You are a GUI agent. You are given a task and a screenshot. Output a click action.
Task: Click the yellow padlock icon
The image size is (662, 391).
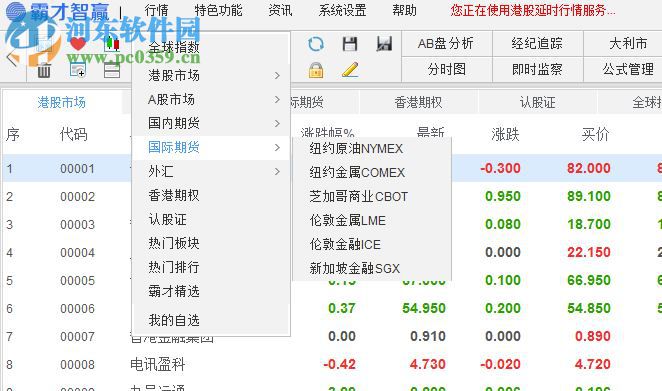click(x=316, y=70)
